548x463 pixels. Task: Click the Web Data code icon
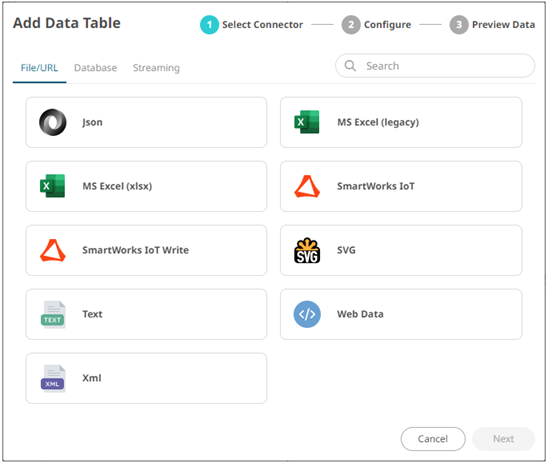point(307,314)
